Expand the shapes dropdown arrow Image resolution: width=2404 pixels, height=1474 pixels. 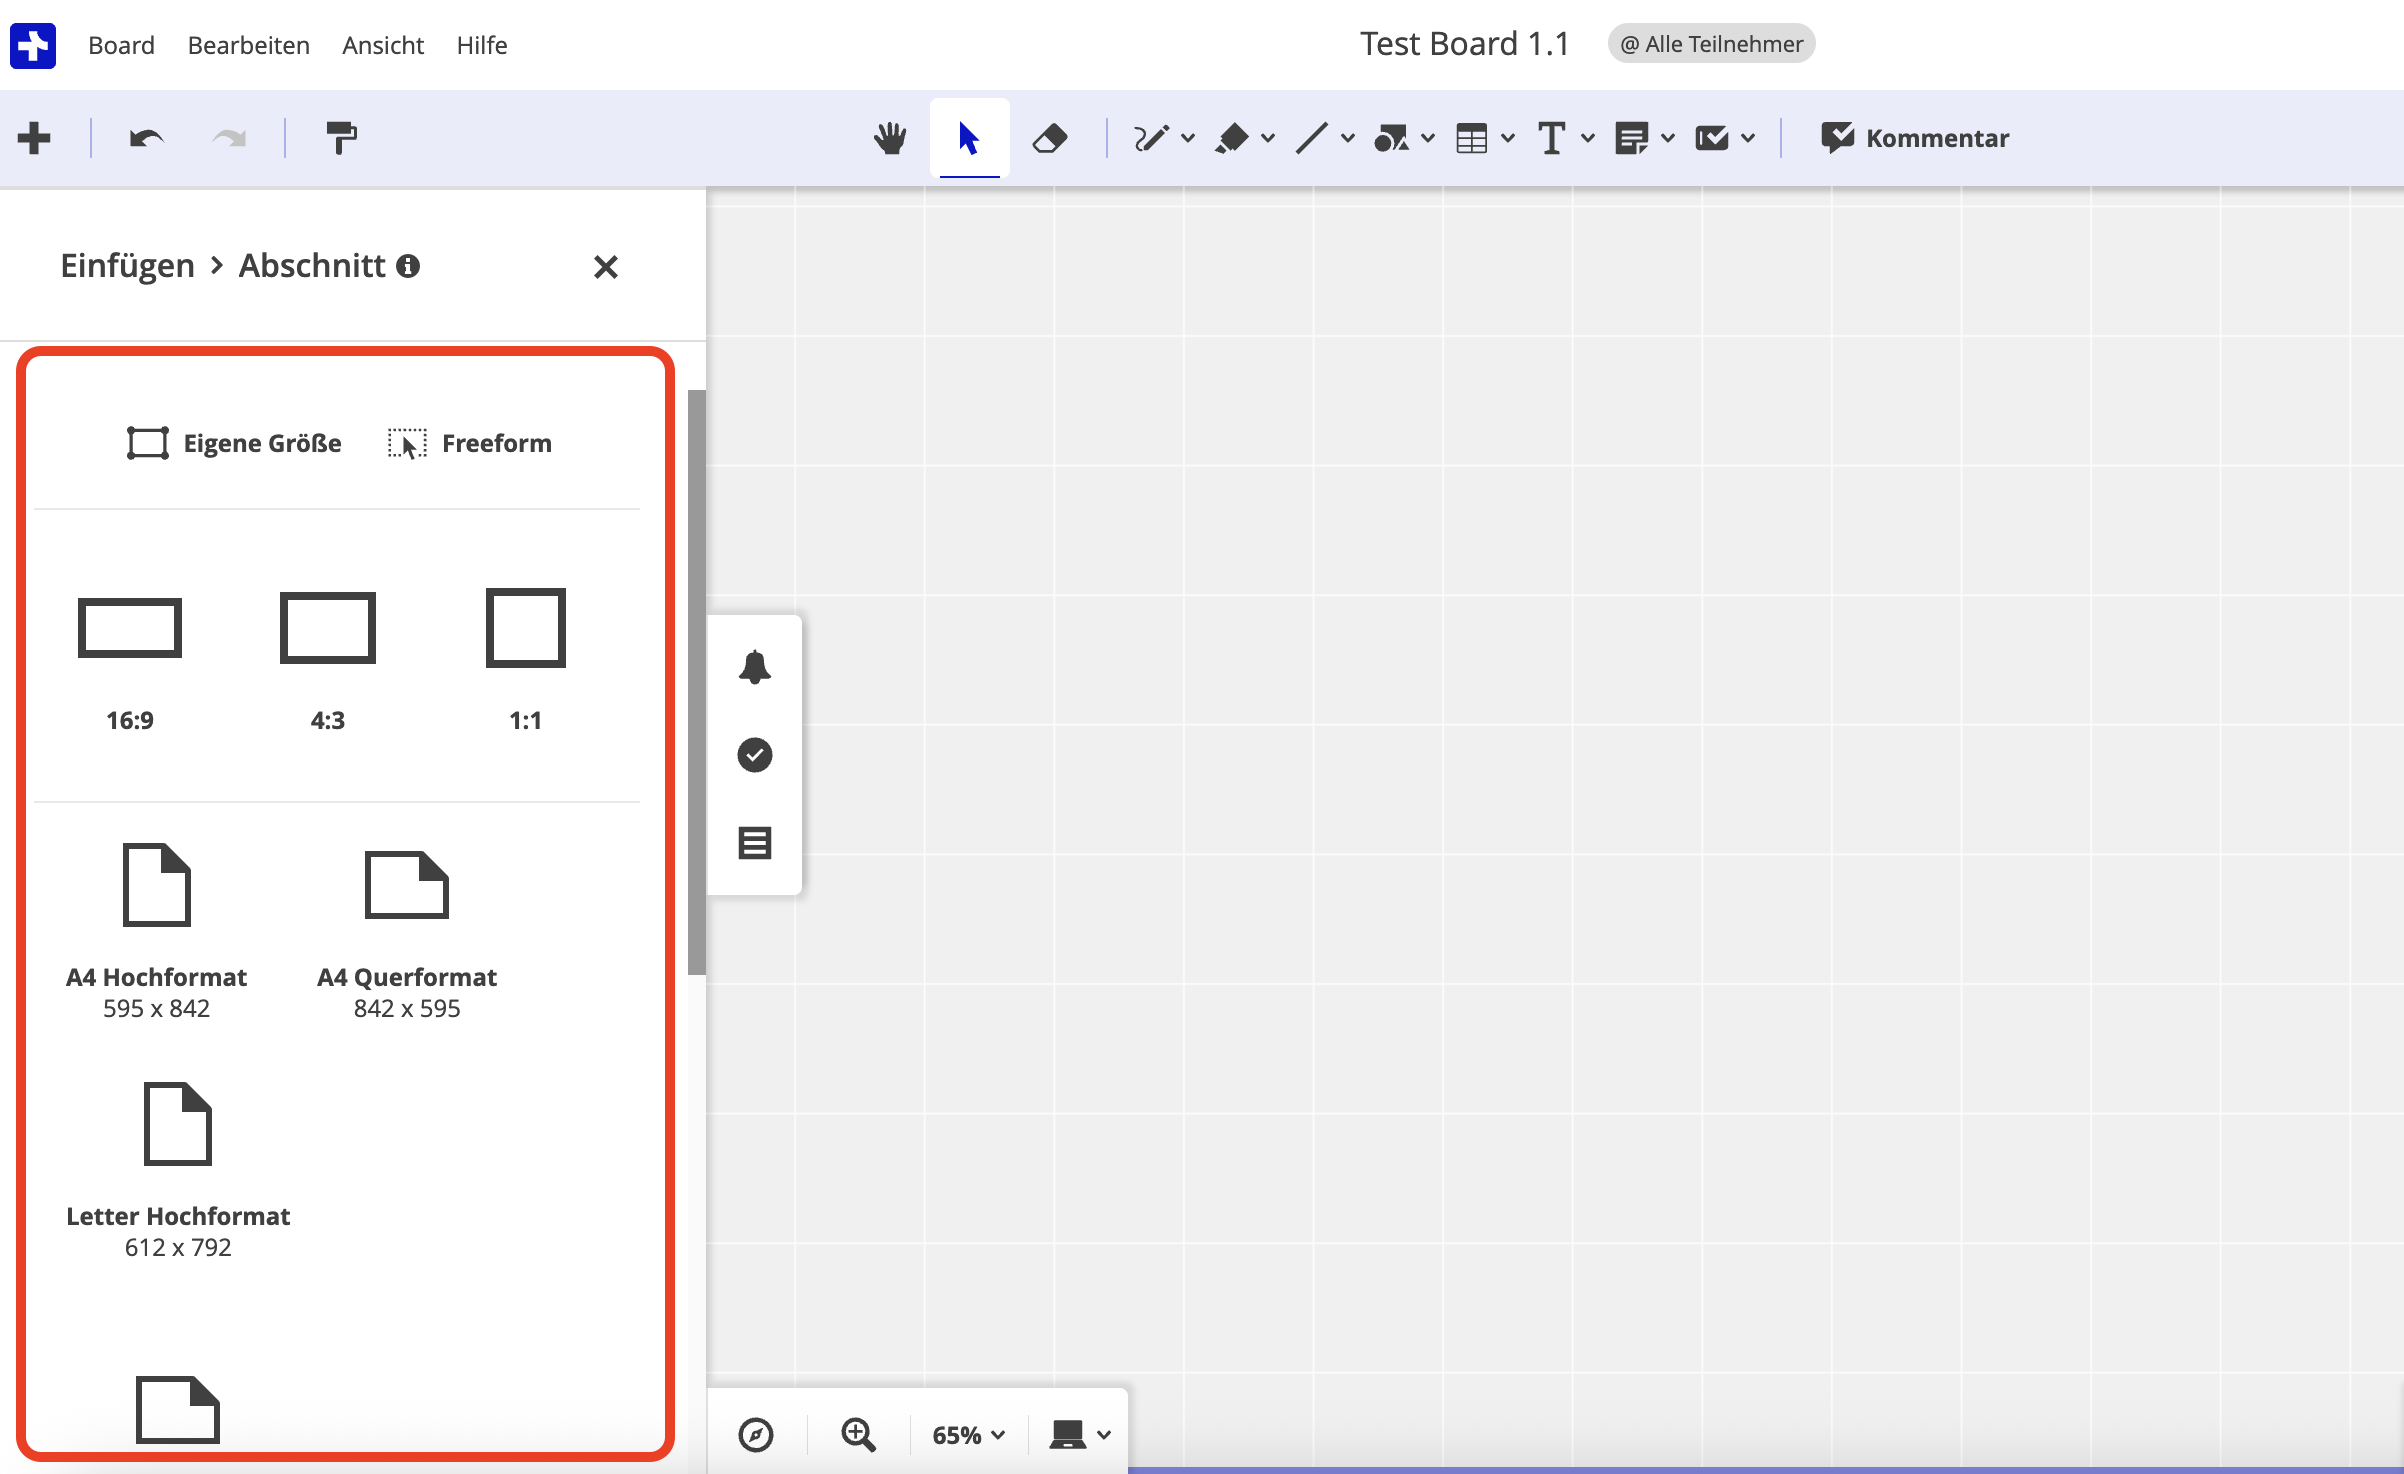[x=1428, y=138]
